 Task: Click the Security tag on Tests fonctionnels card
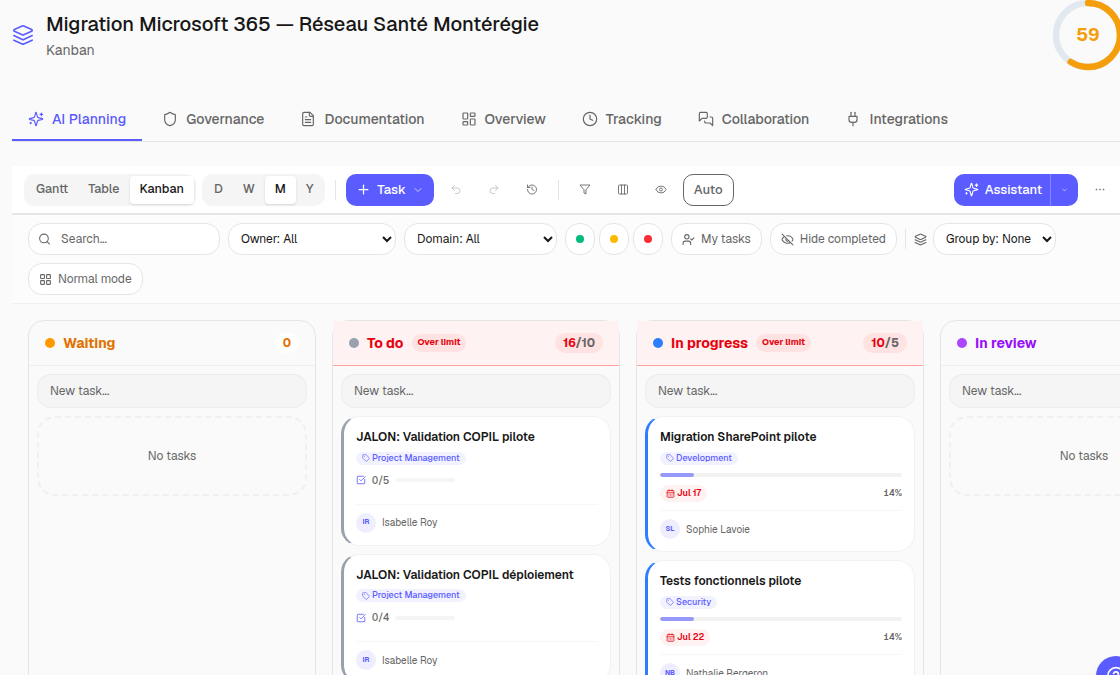[688, 602]
